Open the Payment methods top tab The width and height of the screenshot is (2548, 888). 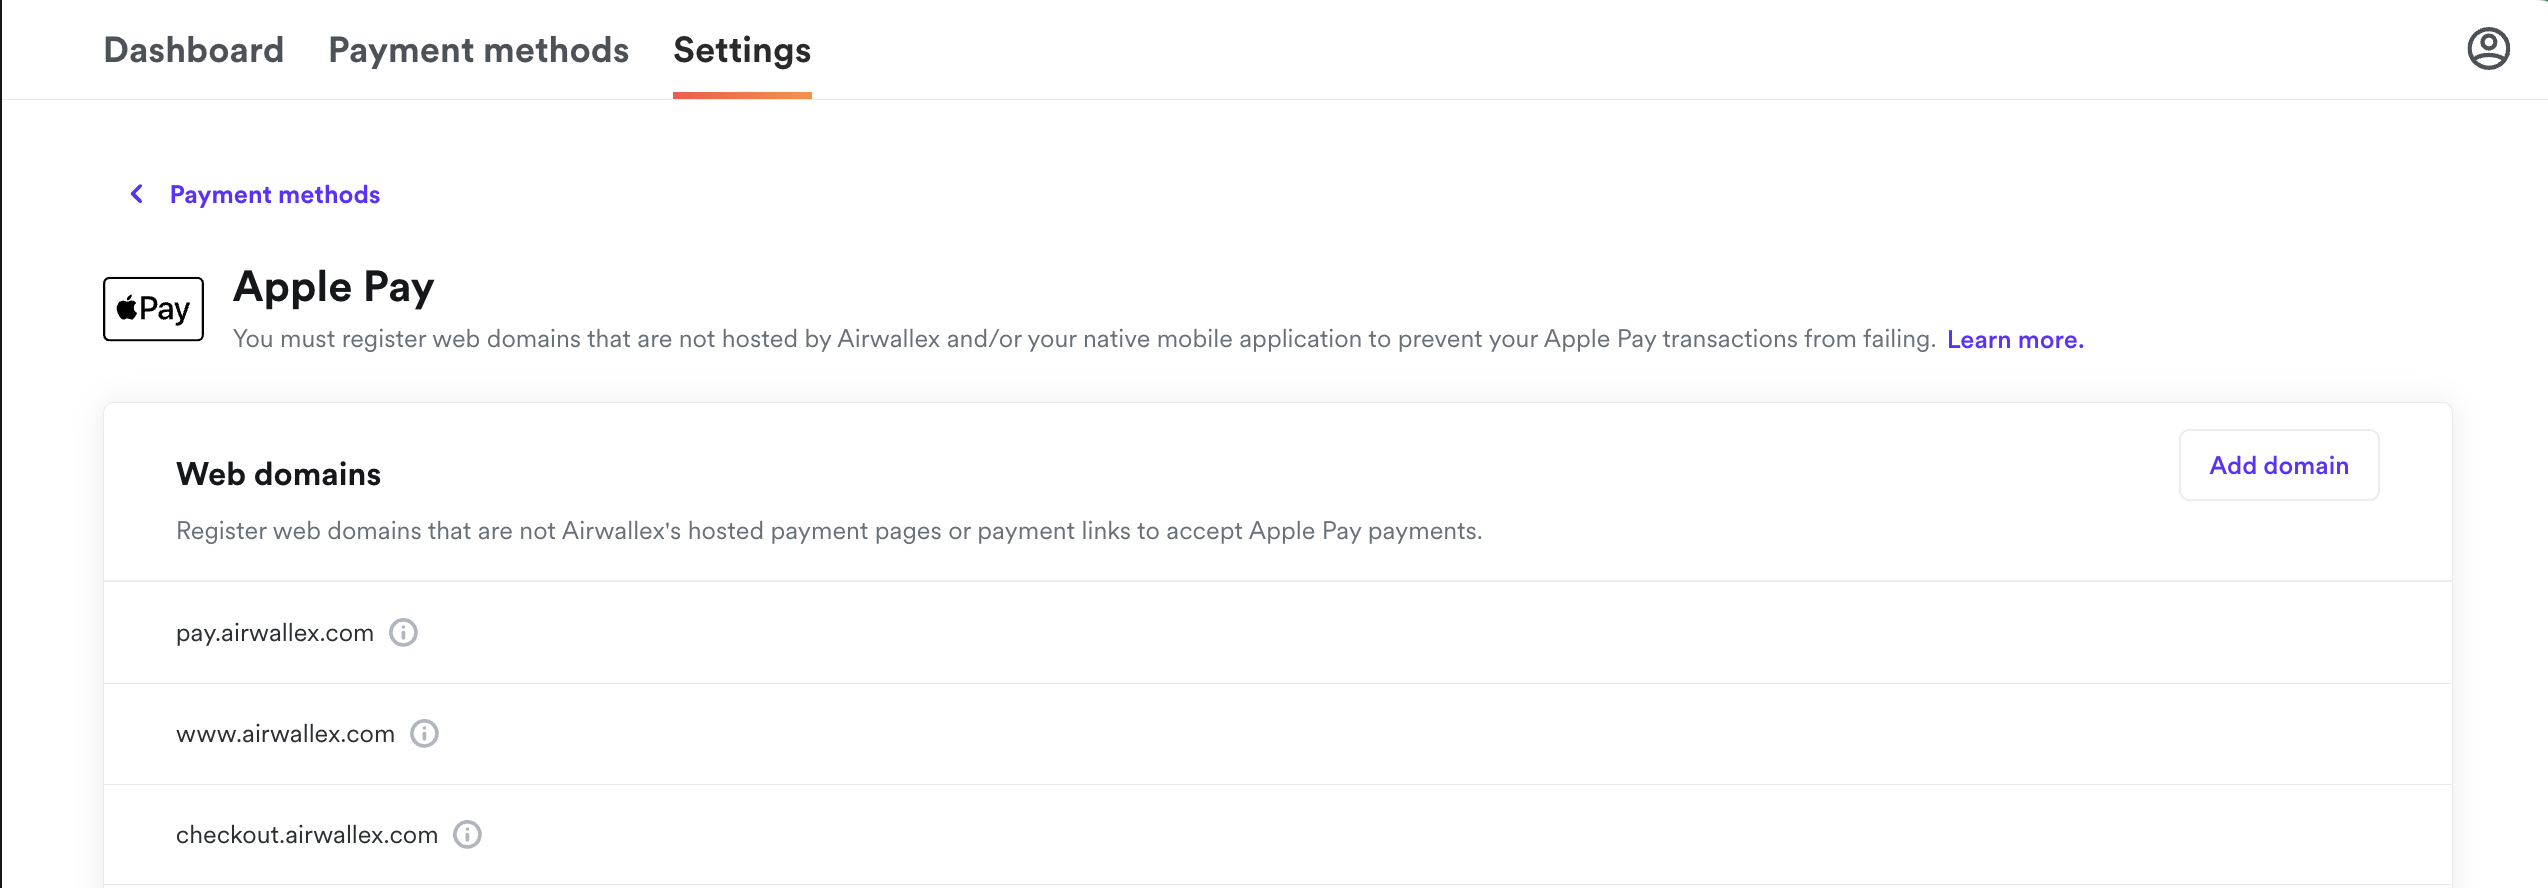click(x=479, y=50)
